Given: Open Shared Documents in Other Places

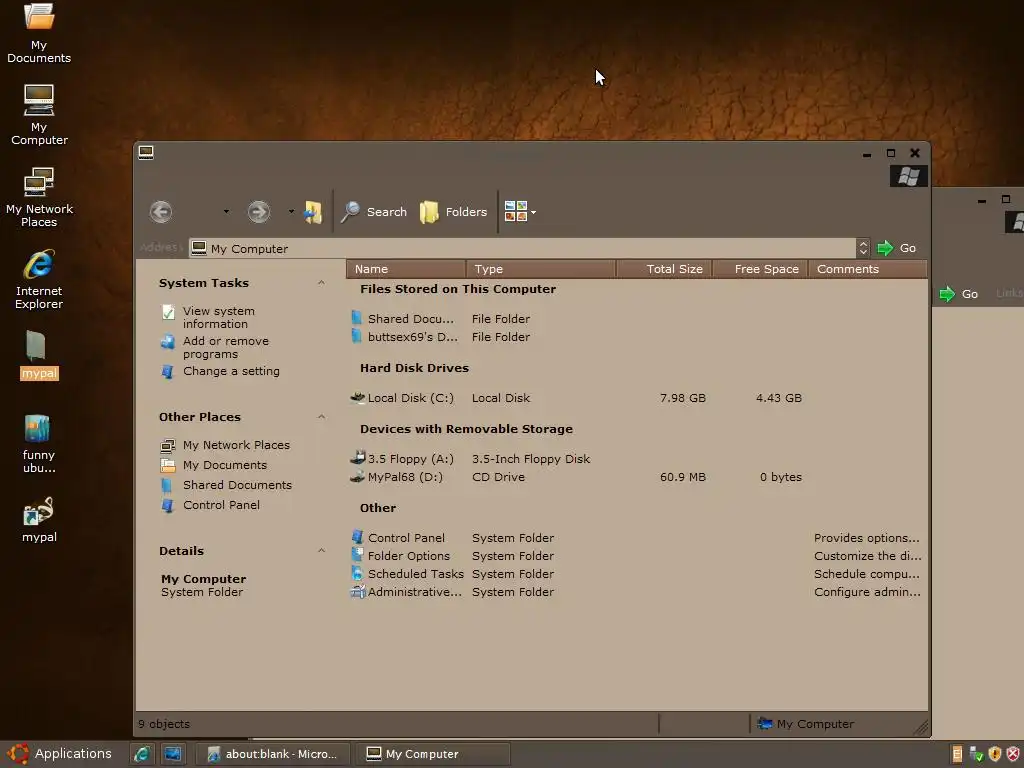Looking at the screenshot, I should [237, 485].
